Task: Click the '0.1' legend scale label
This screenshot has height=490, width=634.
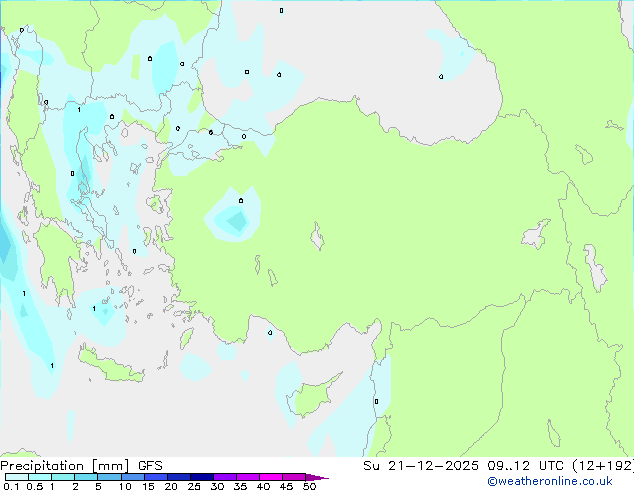Action: (x=11, y=486)
